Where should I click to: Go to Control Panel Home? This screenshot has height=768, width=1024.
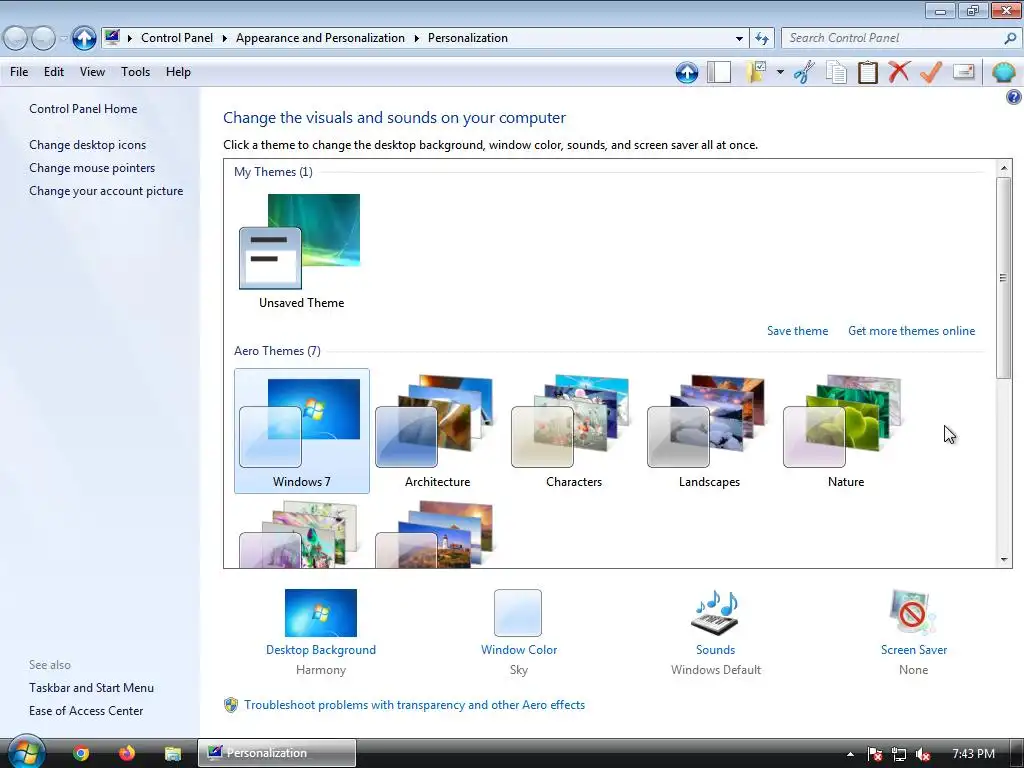pos(83,109)
